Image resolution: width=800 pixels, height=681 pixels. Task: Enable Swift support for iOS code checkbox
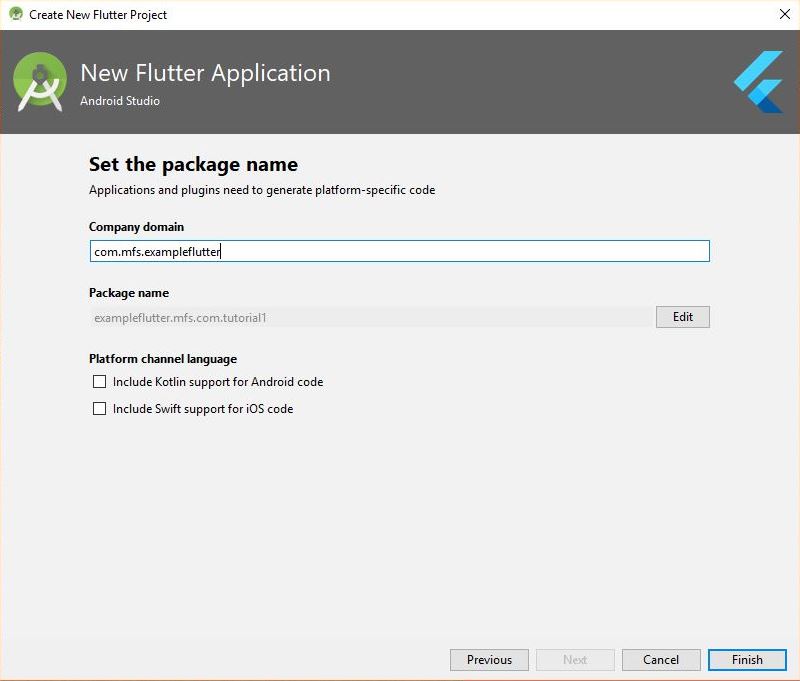click(99, 409)
